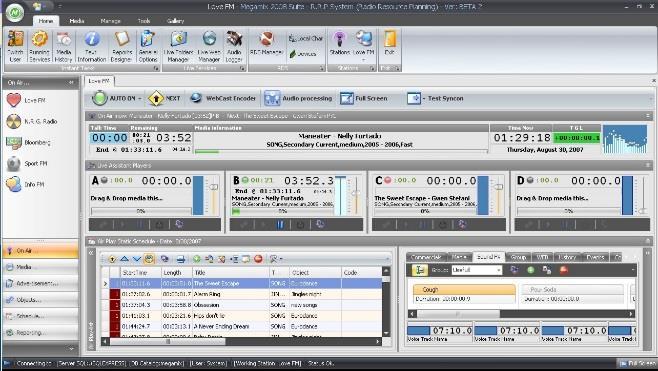Toggle player D status indicator

click(x=530, y=180)
